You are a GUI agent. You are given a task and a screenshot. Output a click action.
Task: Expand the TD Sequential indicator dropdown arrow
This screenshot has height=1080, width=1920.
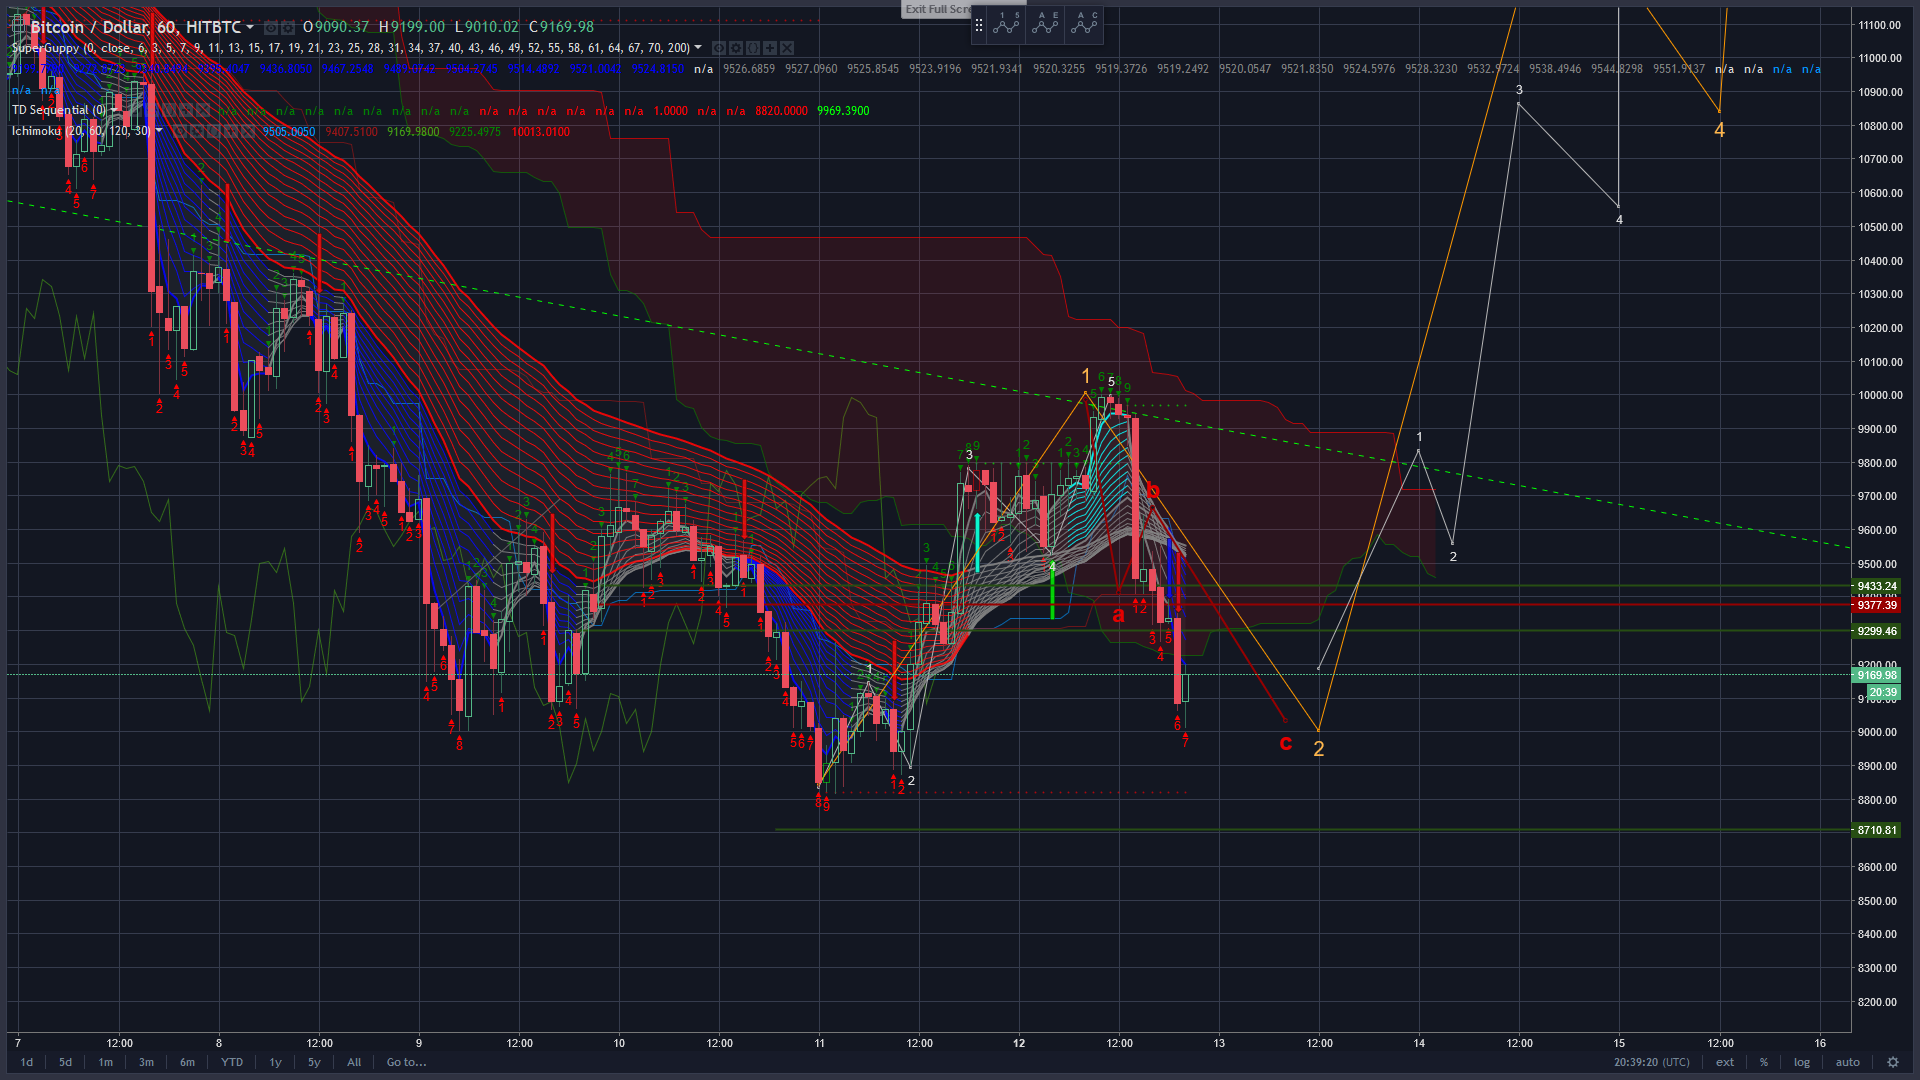113,110
